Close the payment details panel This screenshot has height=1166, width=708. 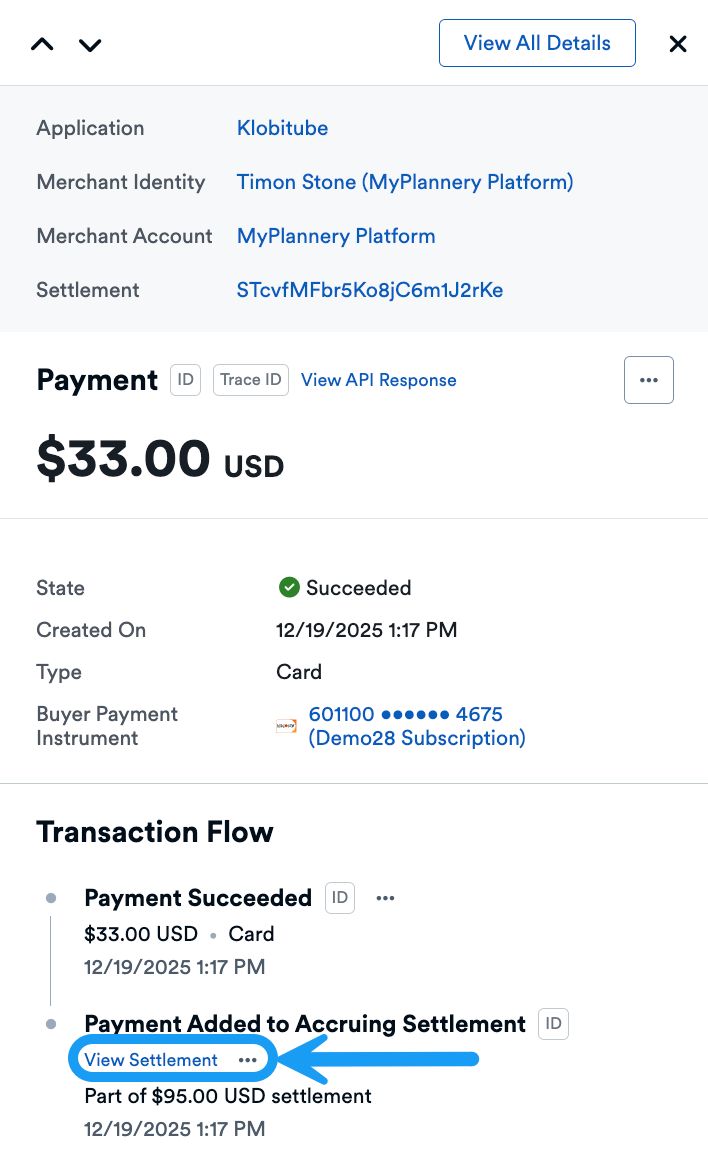pyautogui.click(x=678, y=44)
